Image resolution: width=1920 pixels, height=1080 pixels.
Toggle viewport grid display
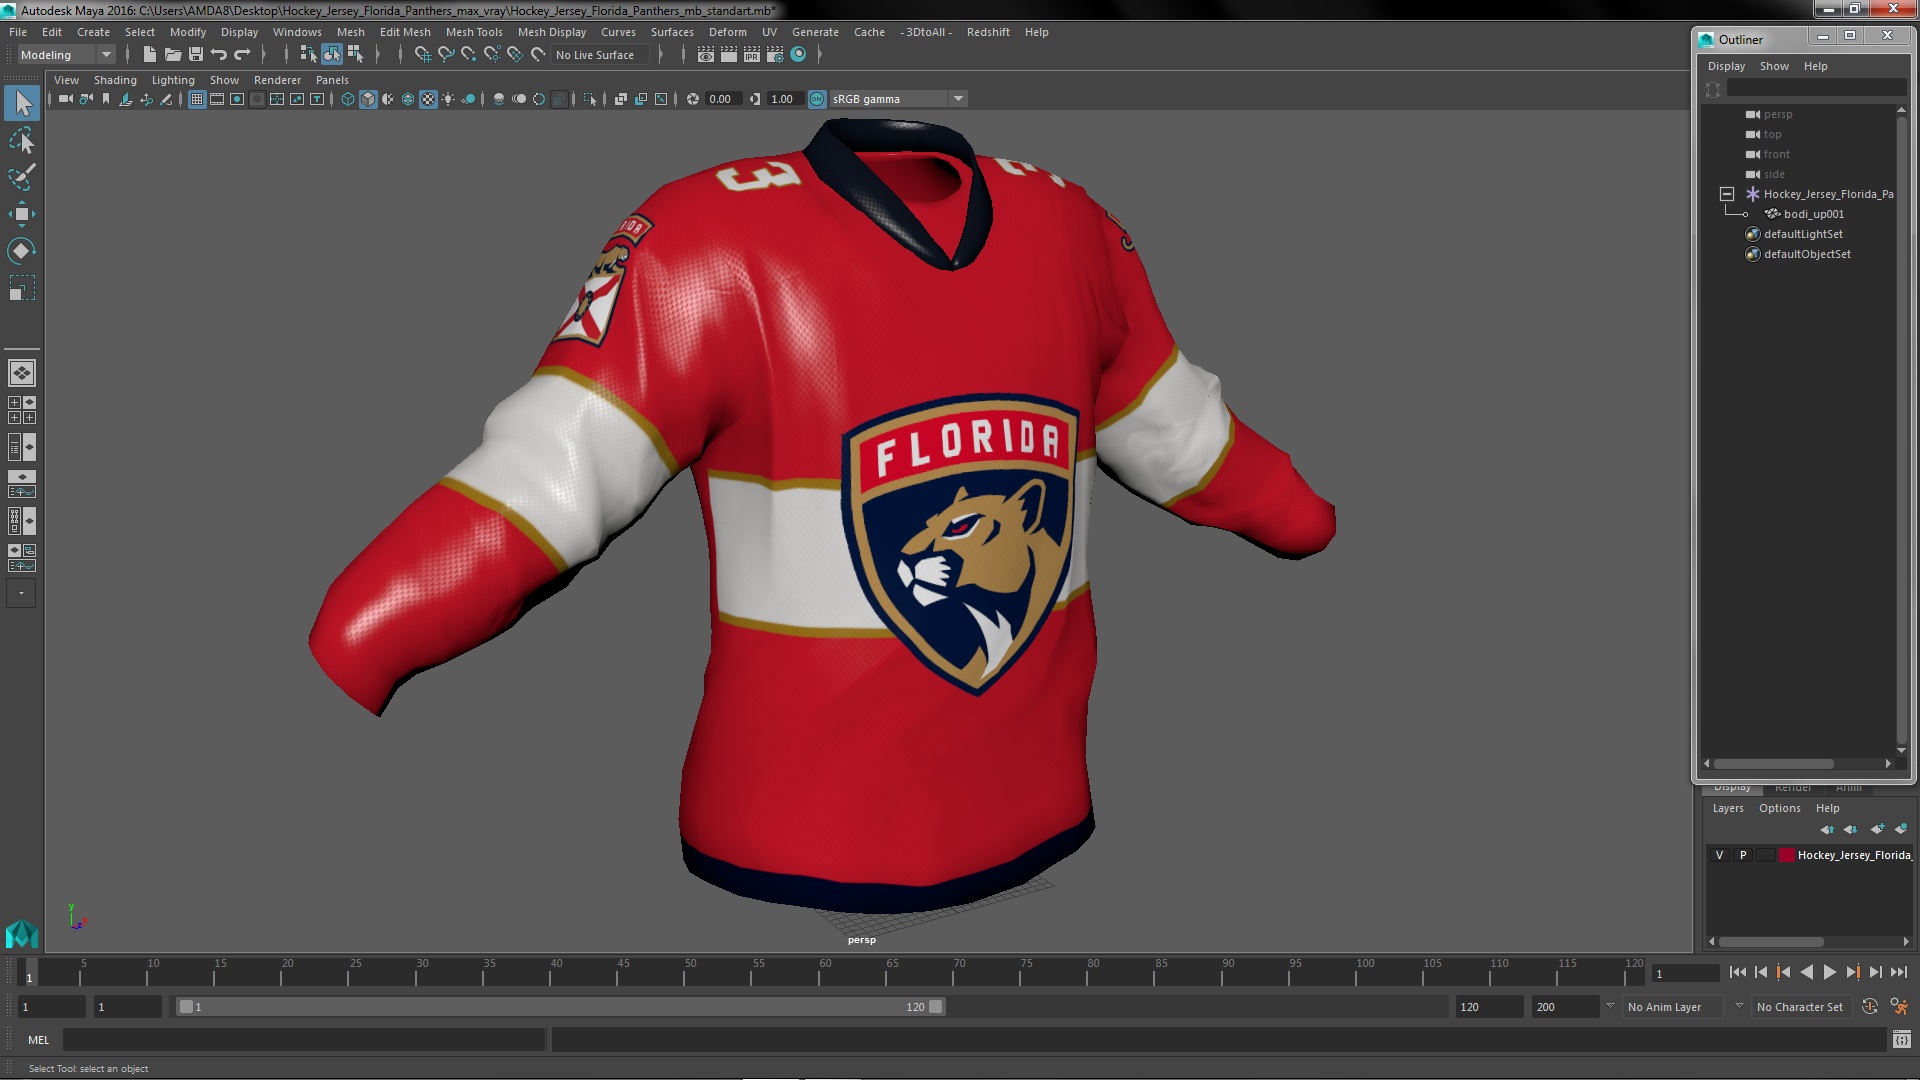[197, 99]
